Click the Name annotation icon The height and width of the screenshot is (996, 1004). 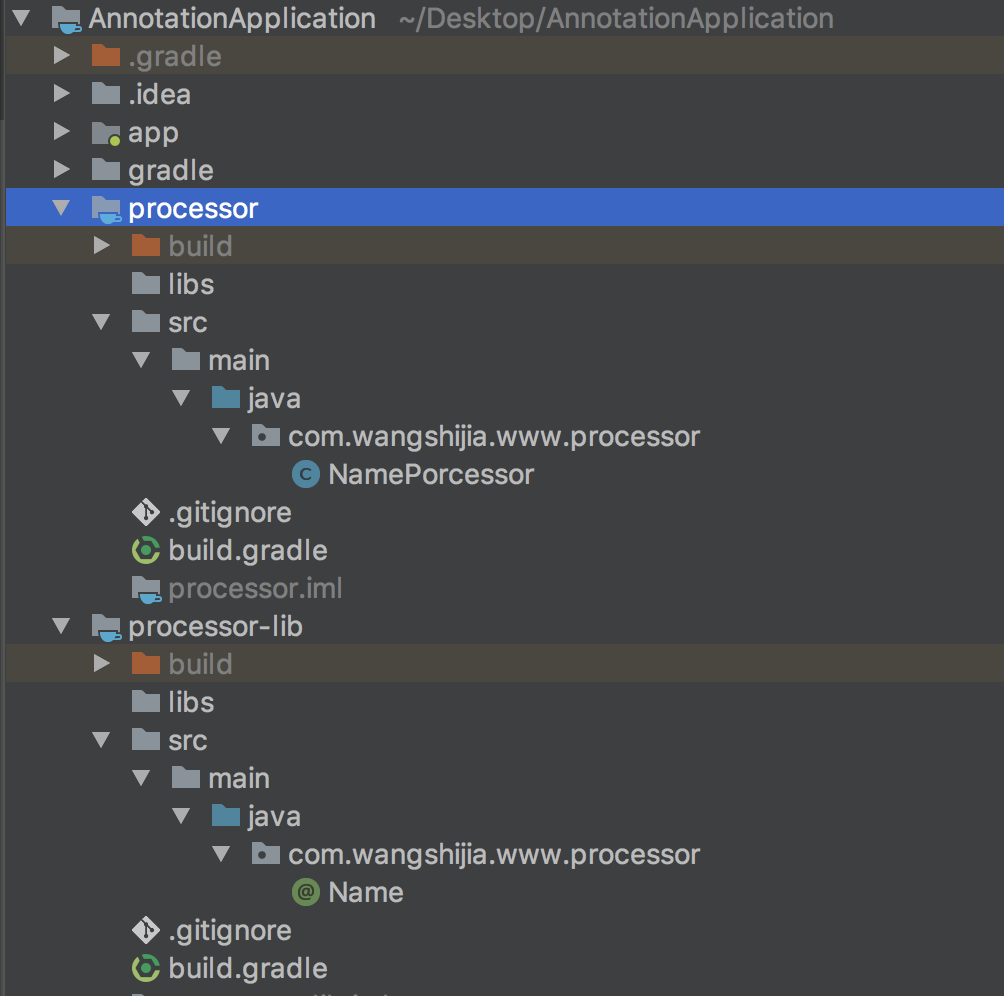pyautogui.click(x=305, y=892)
